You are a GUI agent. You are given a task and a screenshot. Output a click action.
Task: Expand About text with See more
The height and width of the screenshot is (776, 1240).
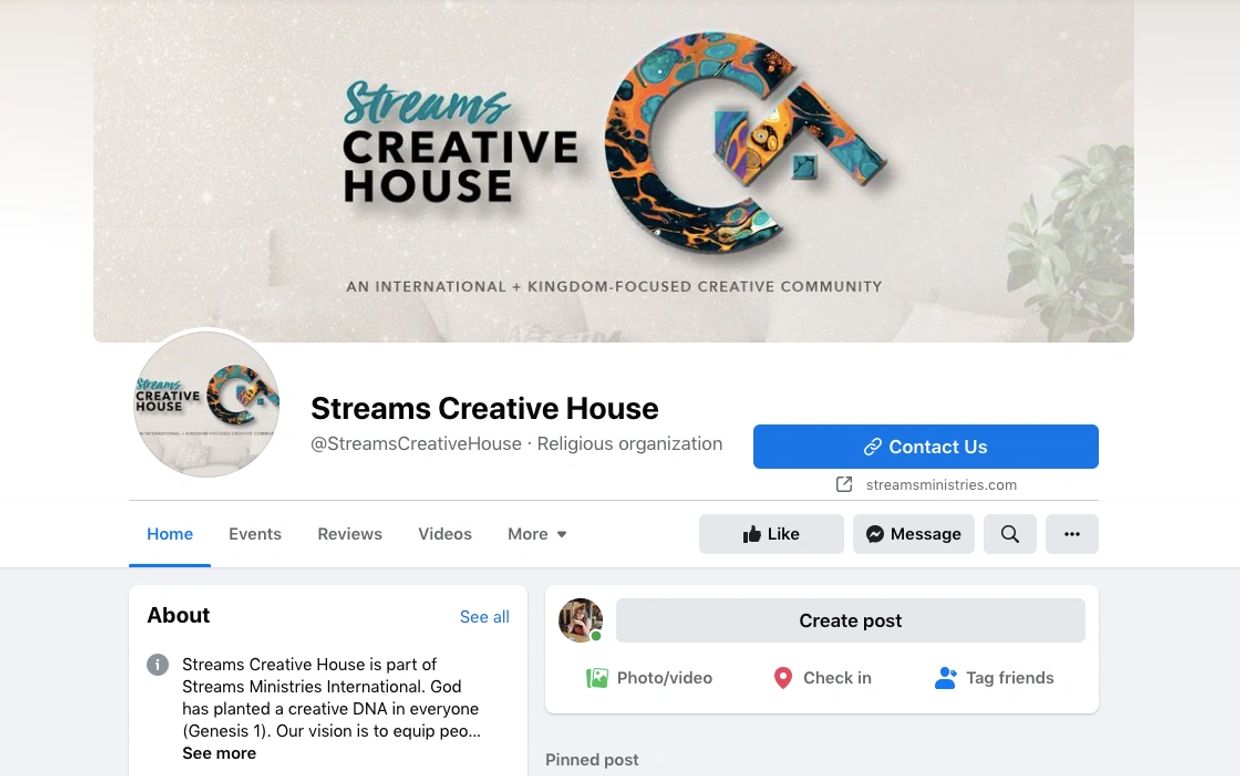pos(219,753)
